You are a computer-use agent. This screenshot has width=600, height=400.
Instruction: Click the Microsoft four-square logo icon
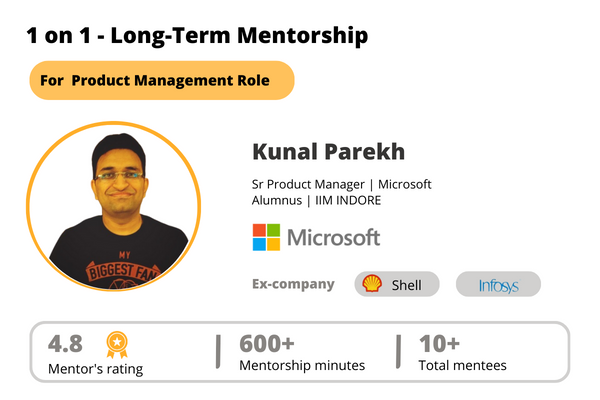coord(266,237)
